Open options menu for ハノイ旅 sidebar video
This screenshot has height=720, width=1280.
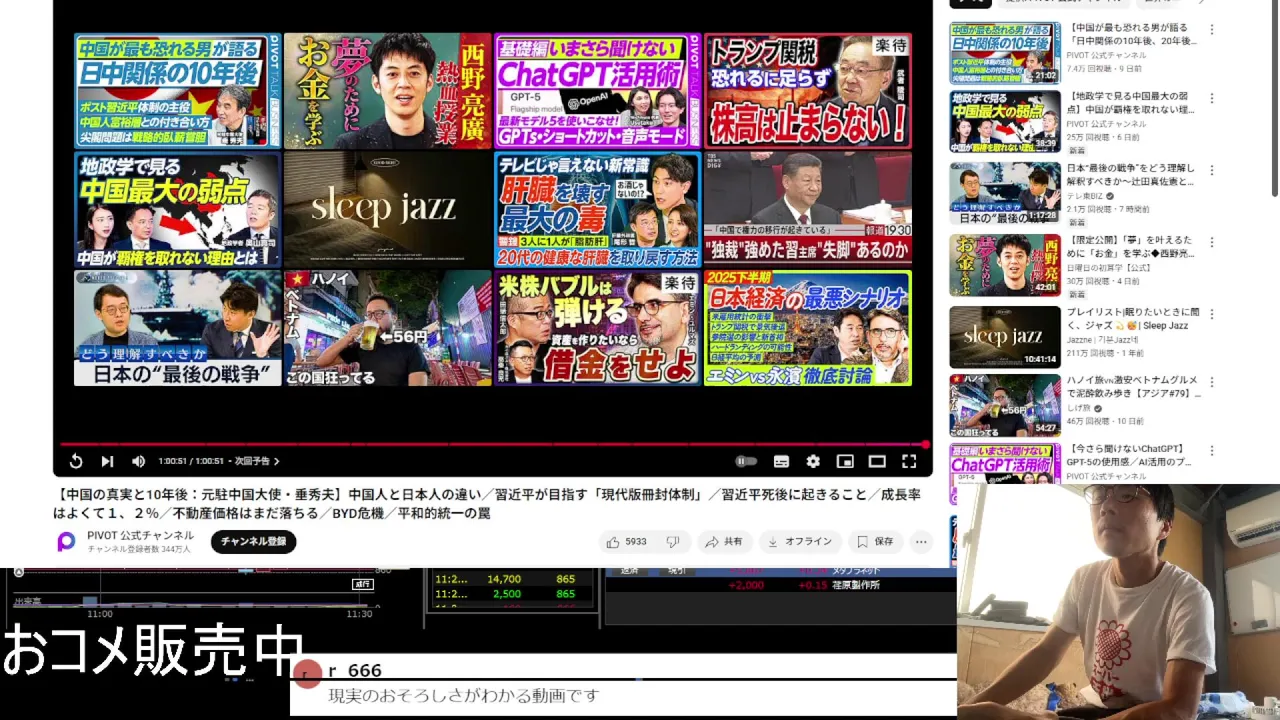(1212, 382)
